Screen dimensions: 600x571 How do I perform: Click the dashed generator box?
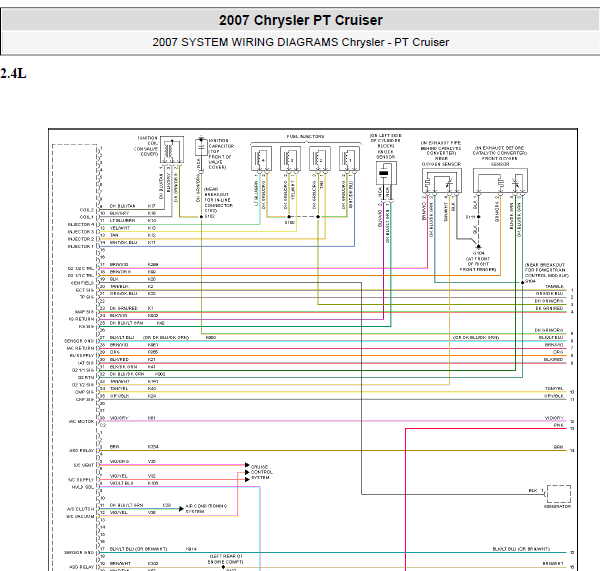pos(559,494)
